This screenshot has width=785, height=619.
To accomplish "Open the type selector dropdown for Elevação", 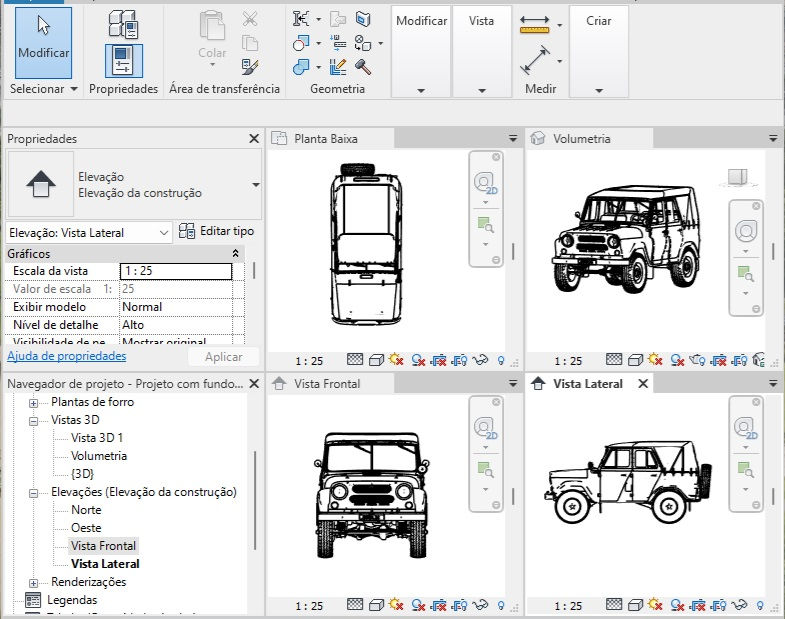I will [256, 185].
